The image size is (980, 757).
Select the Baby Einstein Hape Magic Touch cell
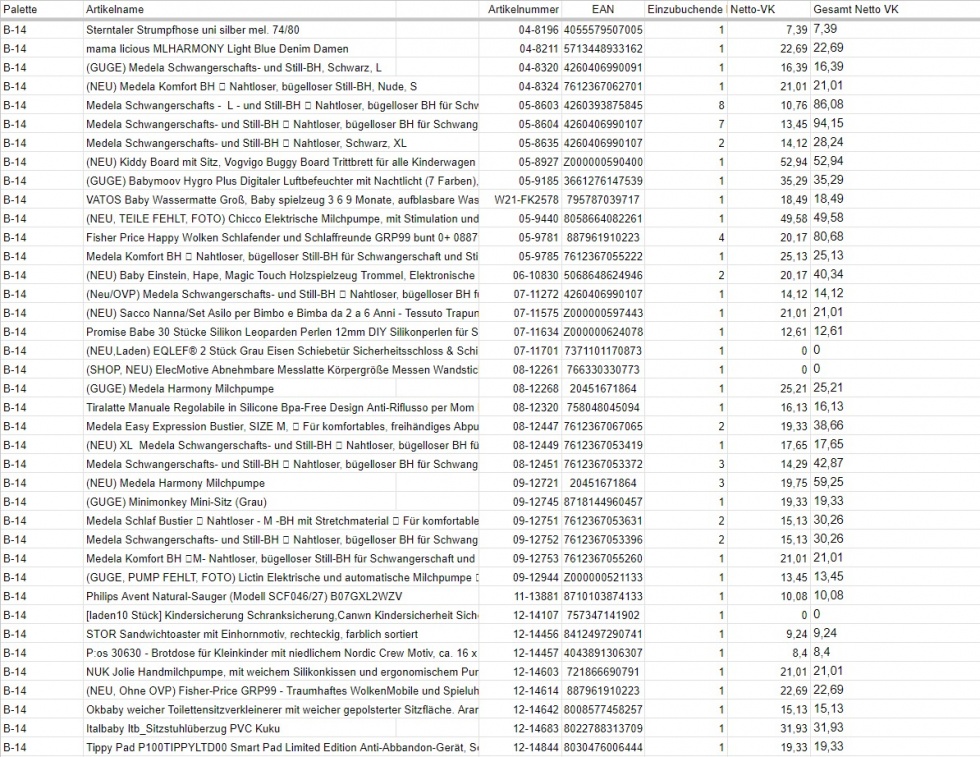point(281,275)
